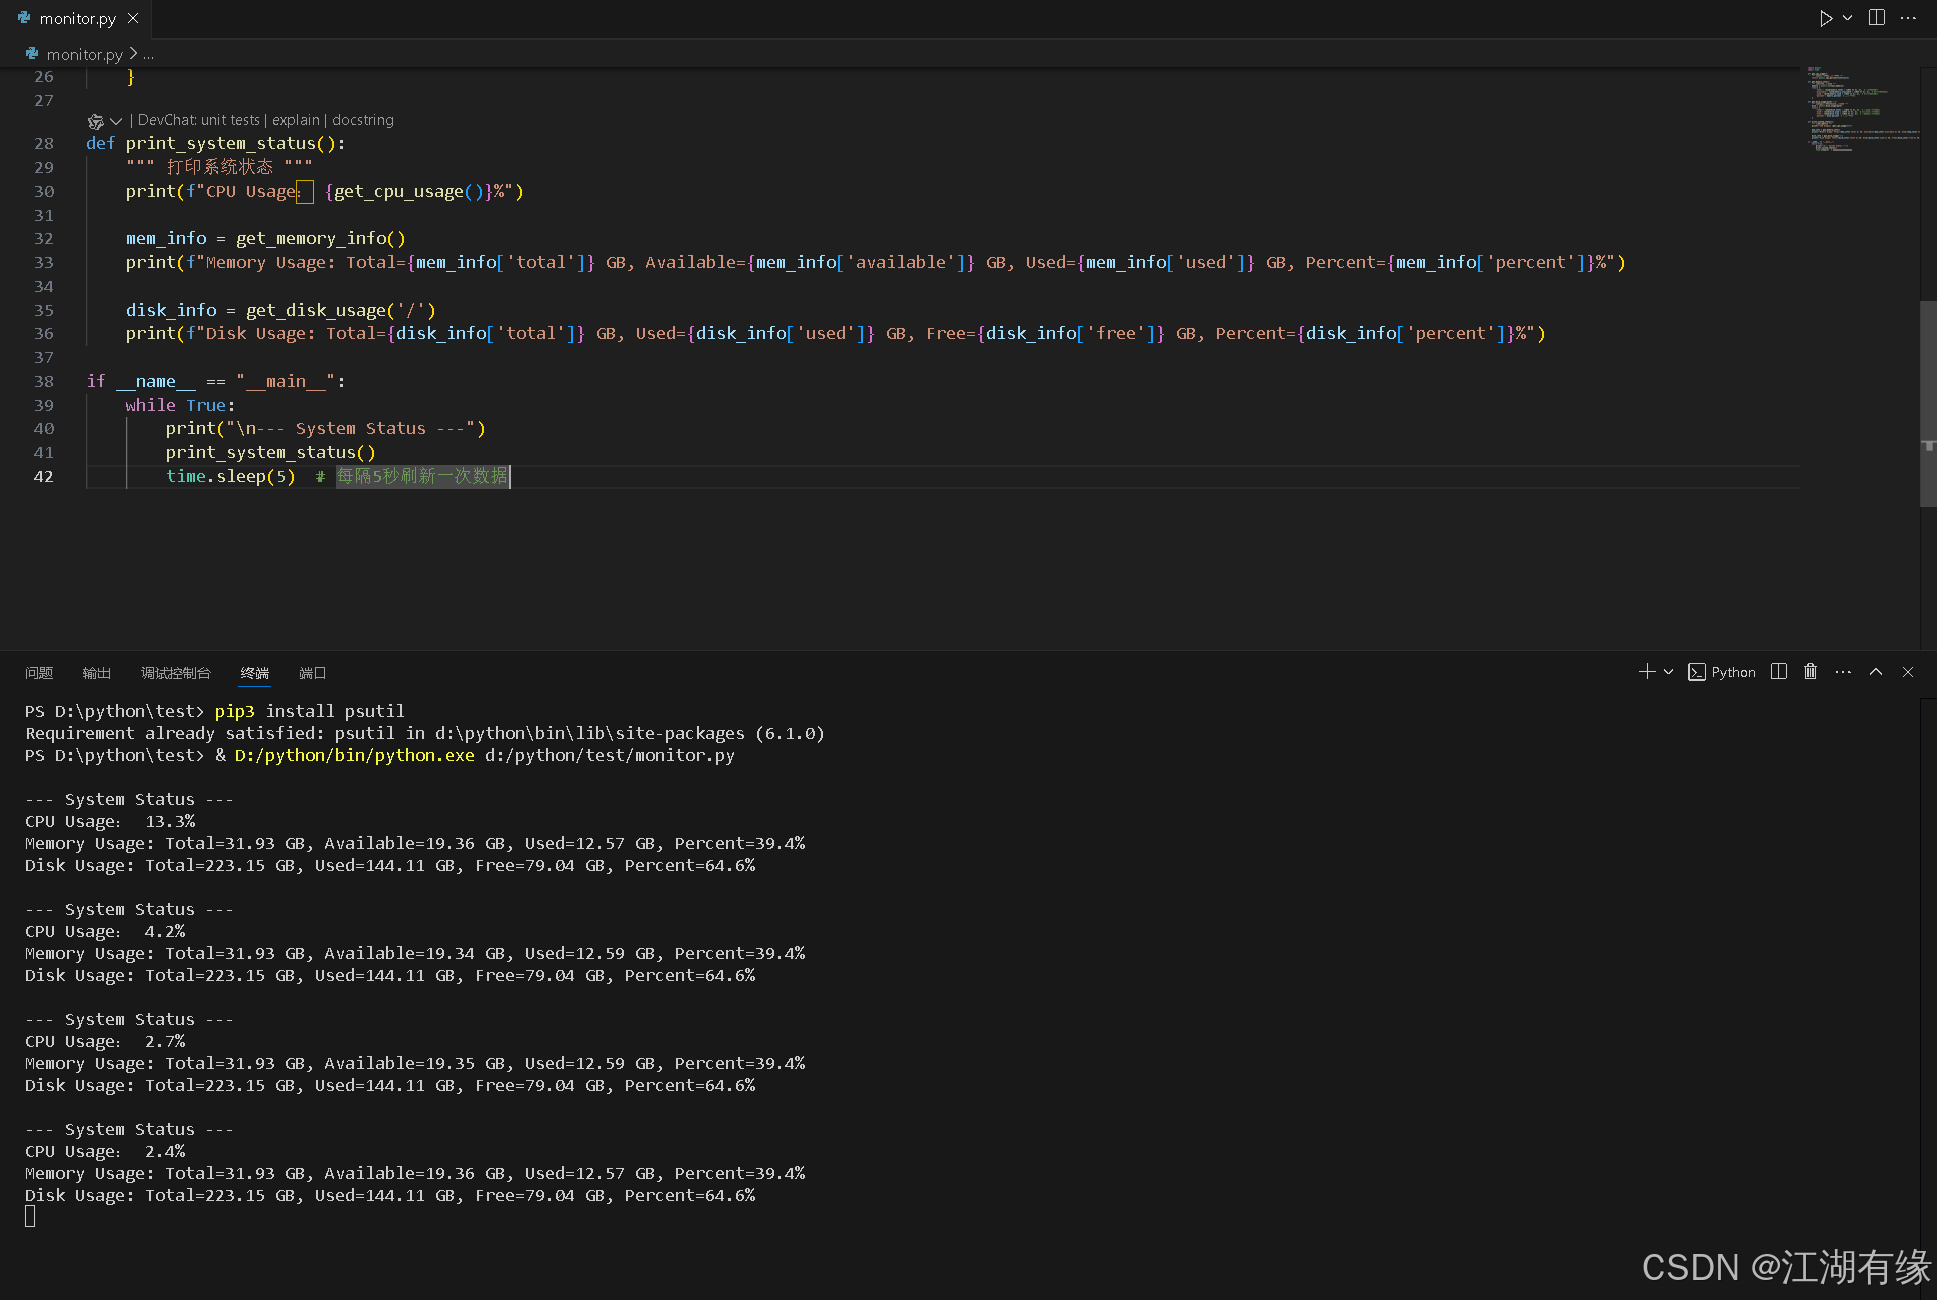Click the DevChat gear icon above print_system_status
This screenshot has height=1300, width=1937.
(x=95, y=120)
